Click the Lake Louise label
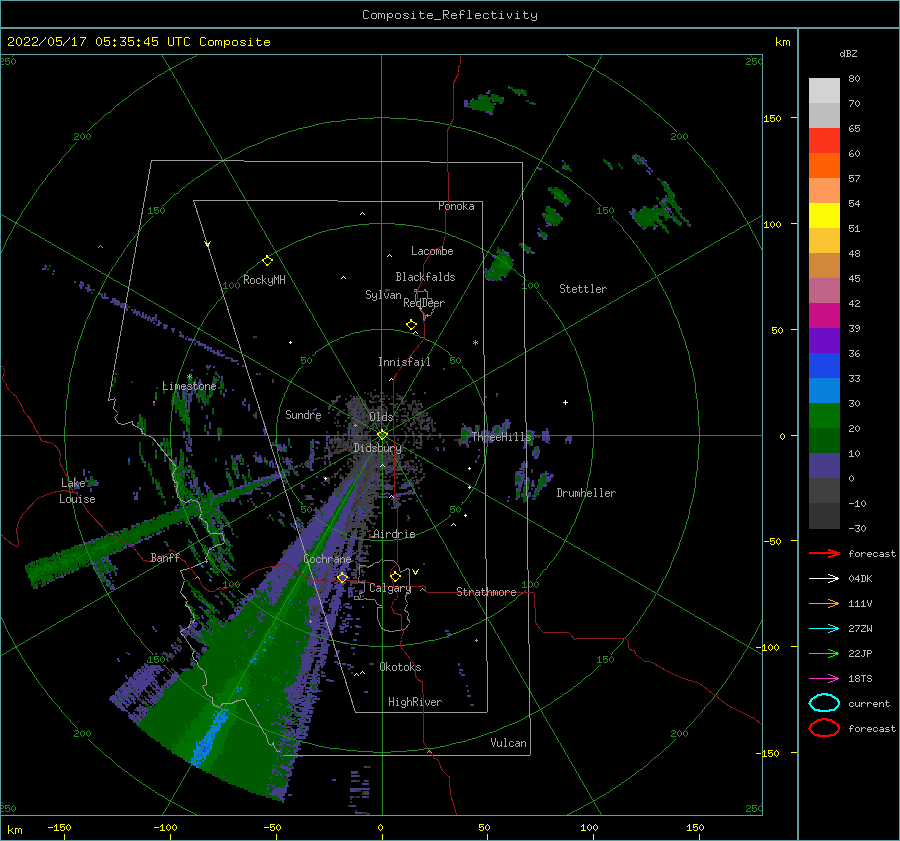Screen dimensions: 900x841 [78, 491]
